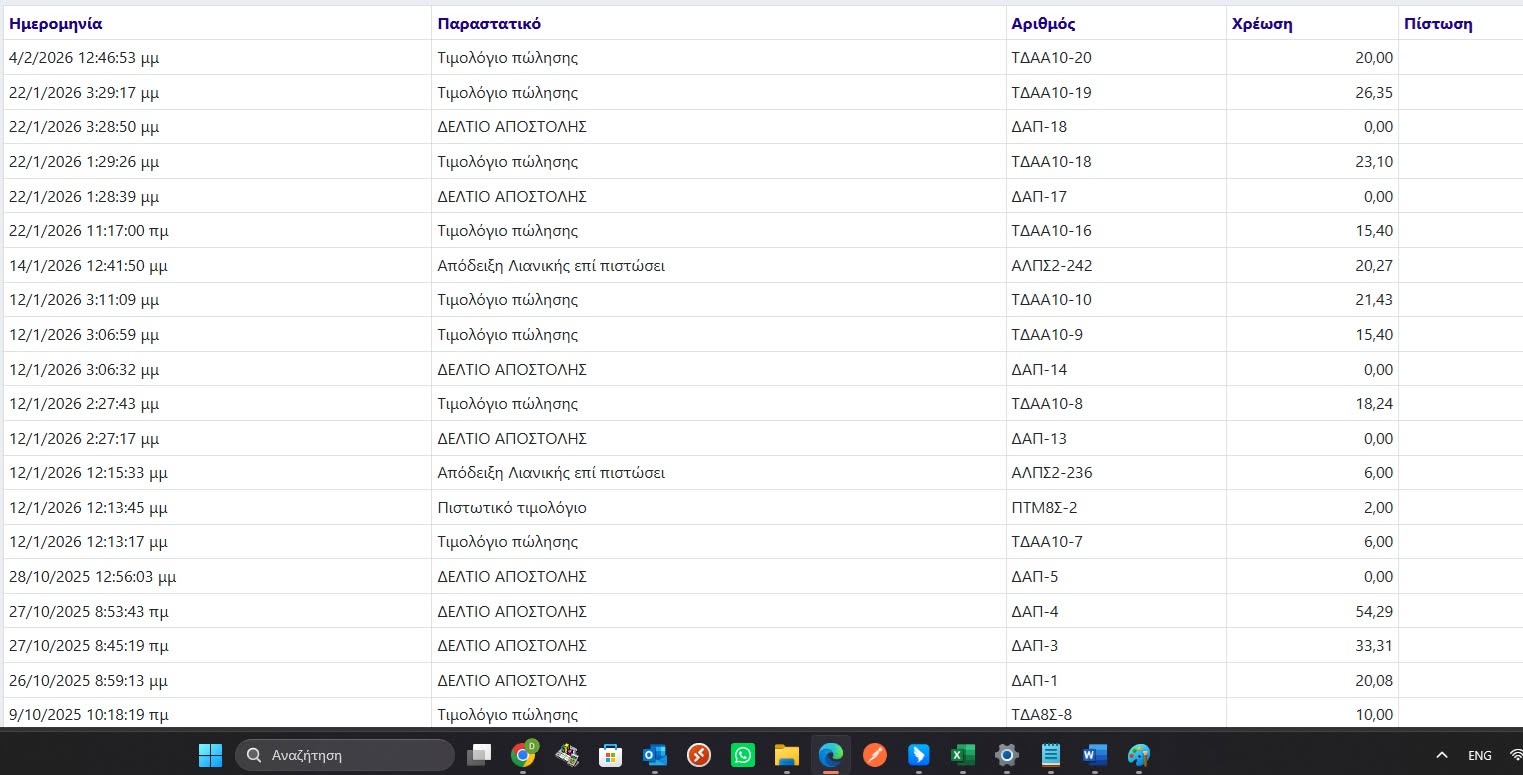Open the Windows Start menu
Screen dimensions: 1523x775
pyautogui.click(x=210, y=755)
